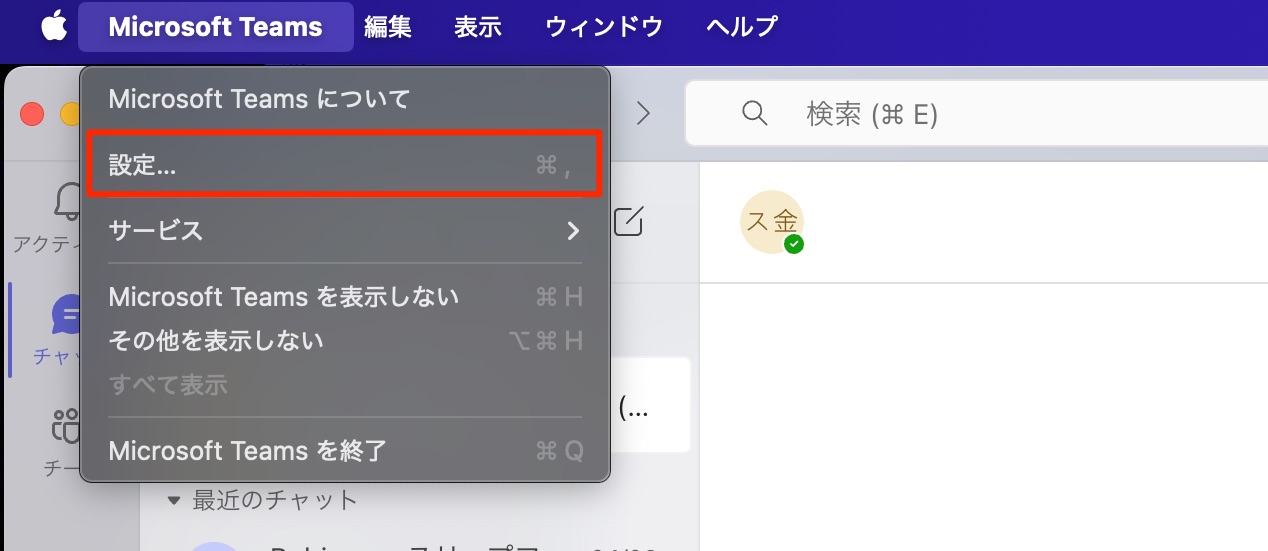The image size is (1268, 551).
Task: Open the Microsoft Teams menu bar item
Action: (215, 27)
